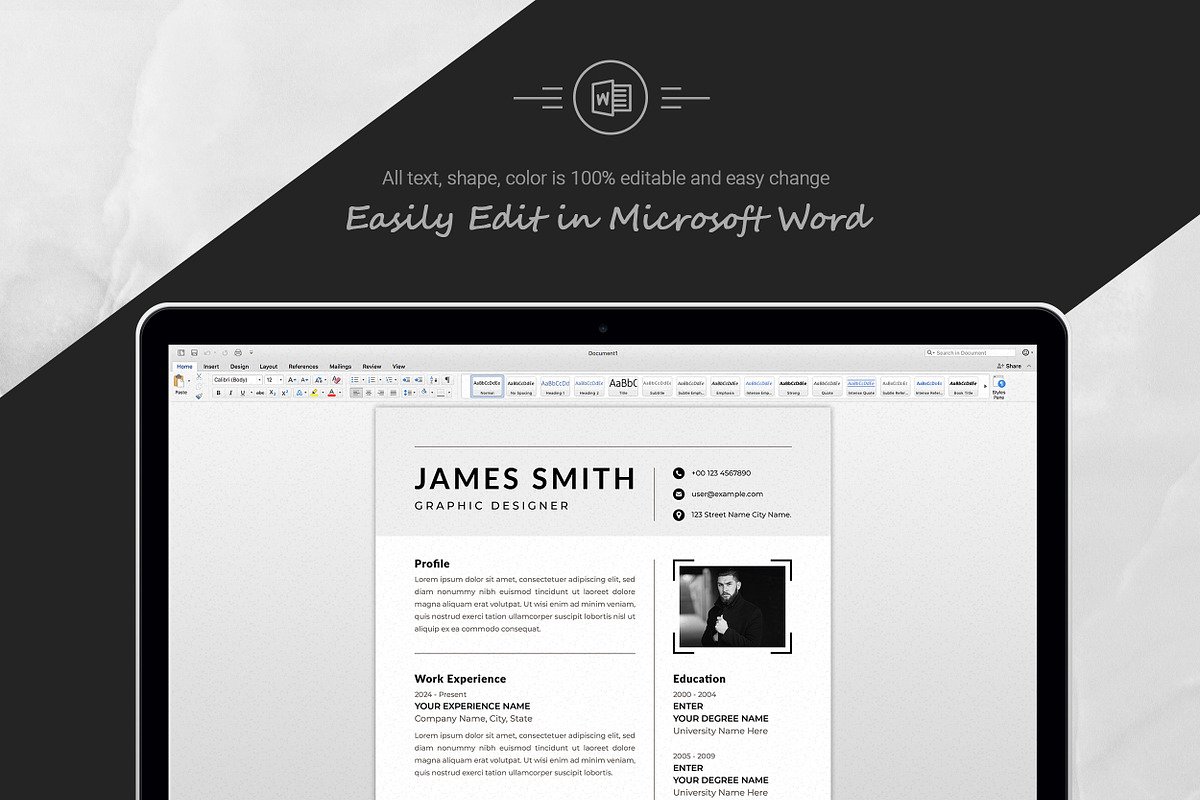This screenshot has width=1200, height=800.
Task: Open the font color dropdown arrow
Action: 340,393
